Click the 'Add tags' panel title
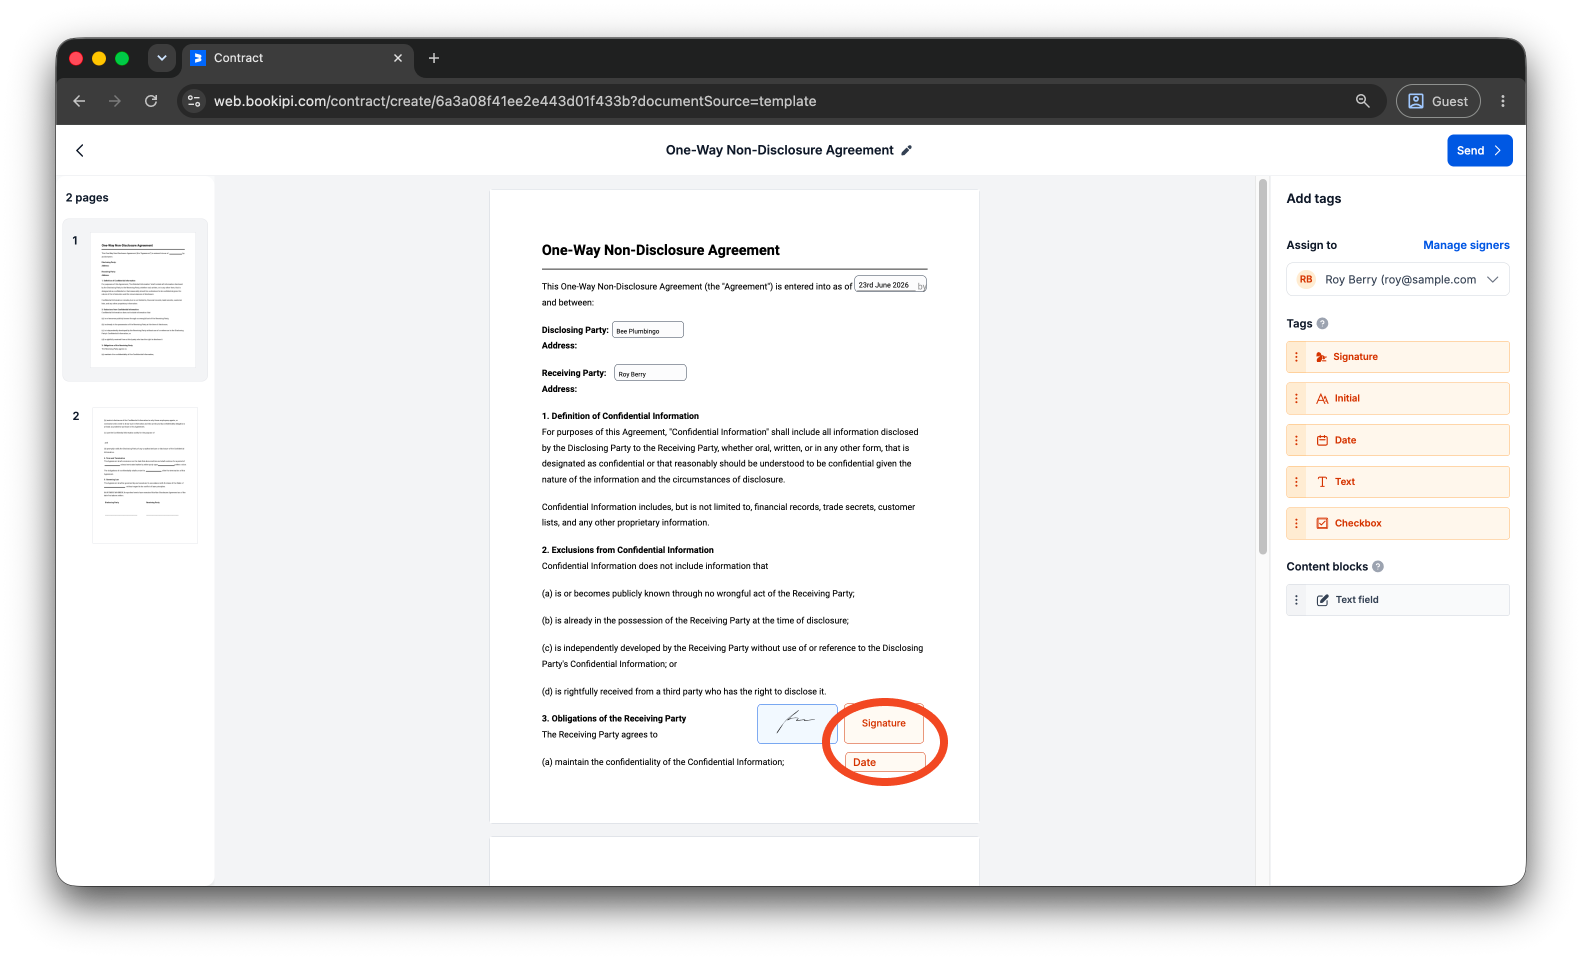 [1314, 199]
